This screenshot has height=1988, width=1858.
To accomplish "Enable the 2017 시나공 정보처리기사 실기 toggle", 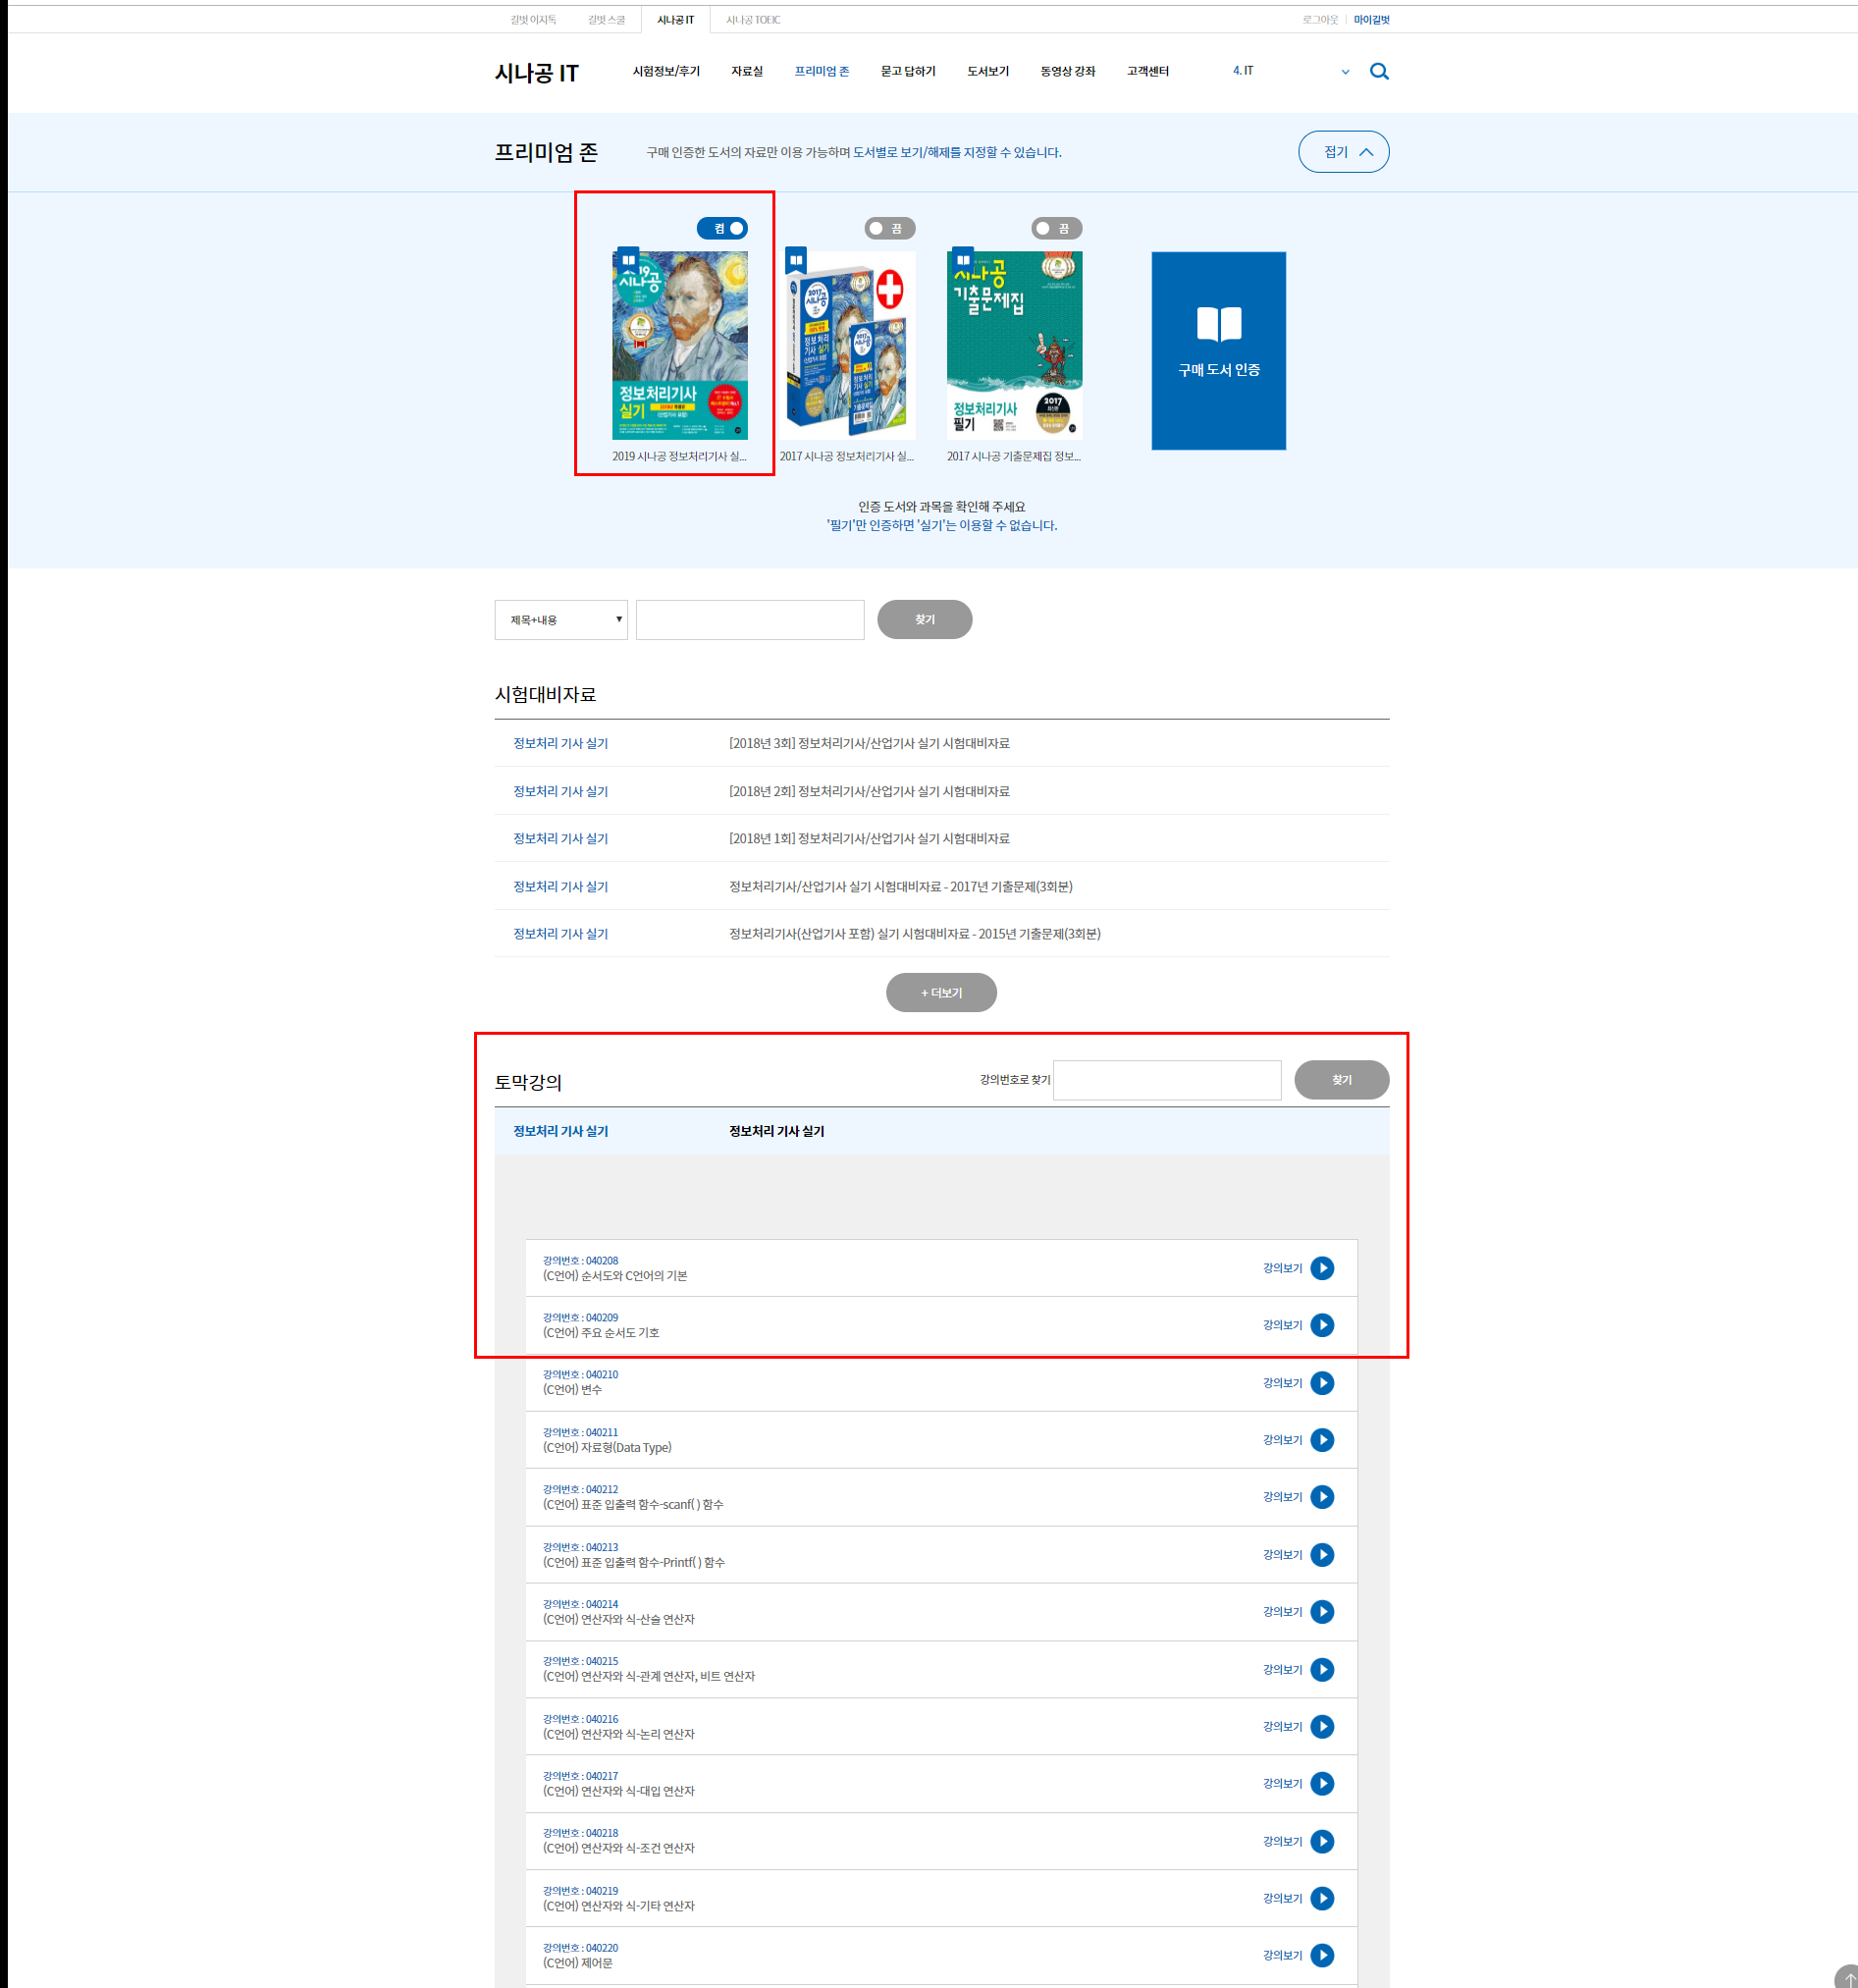I will coord(889,229).
